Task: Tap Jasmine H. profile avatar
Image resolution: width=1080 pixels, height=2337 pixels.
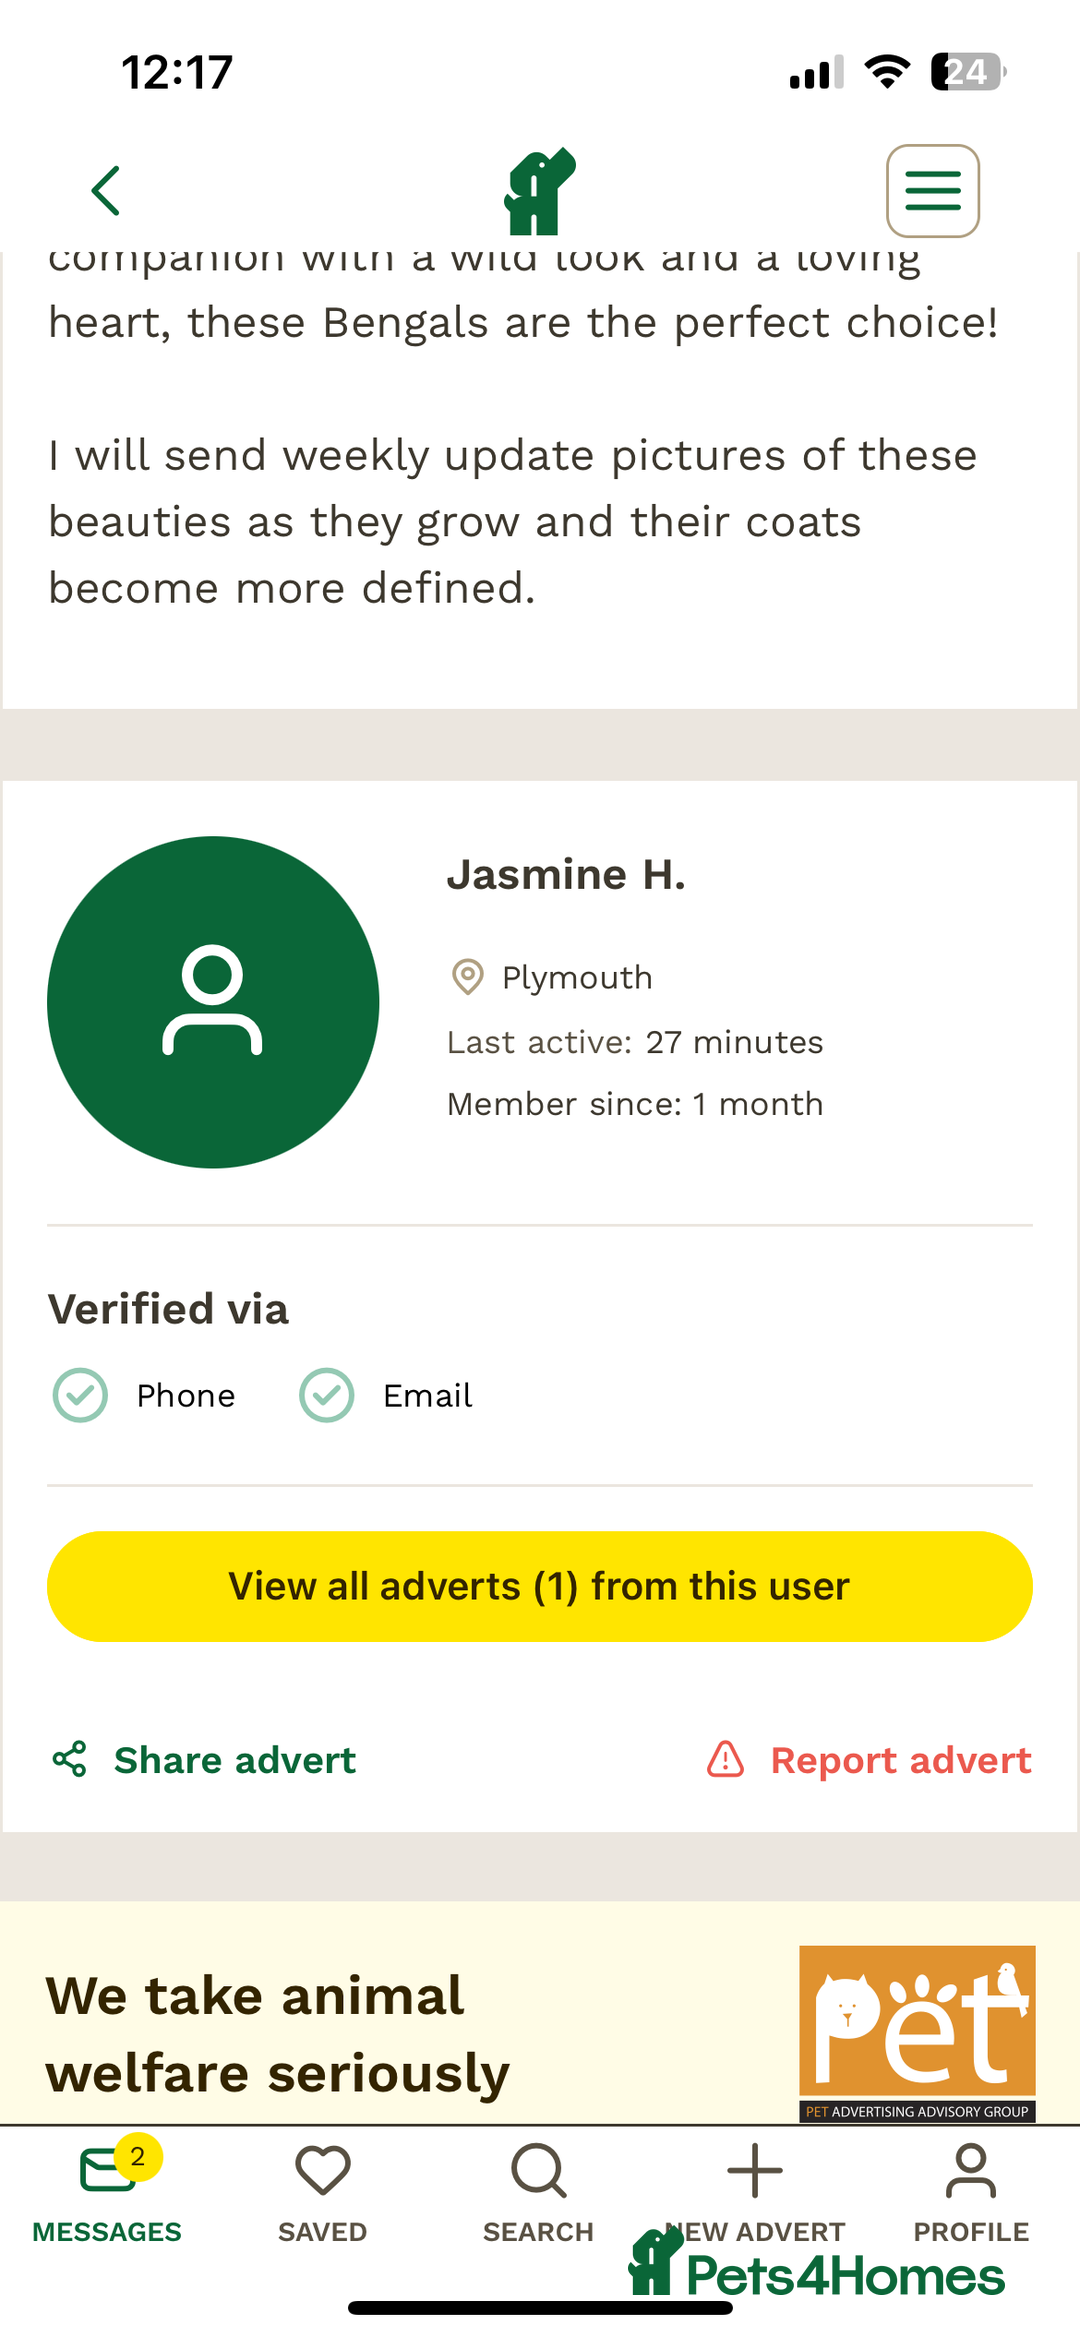Action: 213,1002
